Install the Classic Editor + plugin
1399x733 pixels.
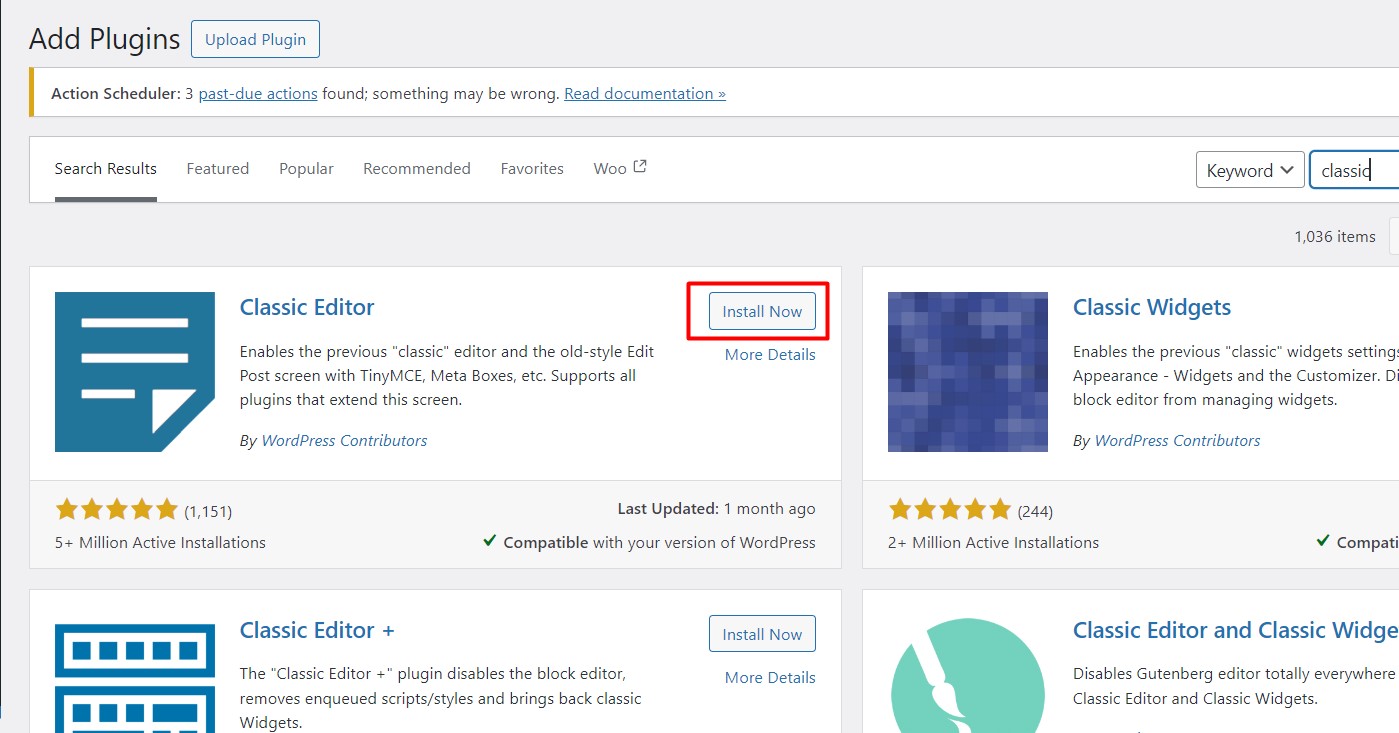(x=762, y=634)
